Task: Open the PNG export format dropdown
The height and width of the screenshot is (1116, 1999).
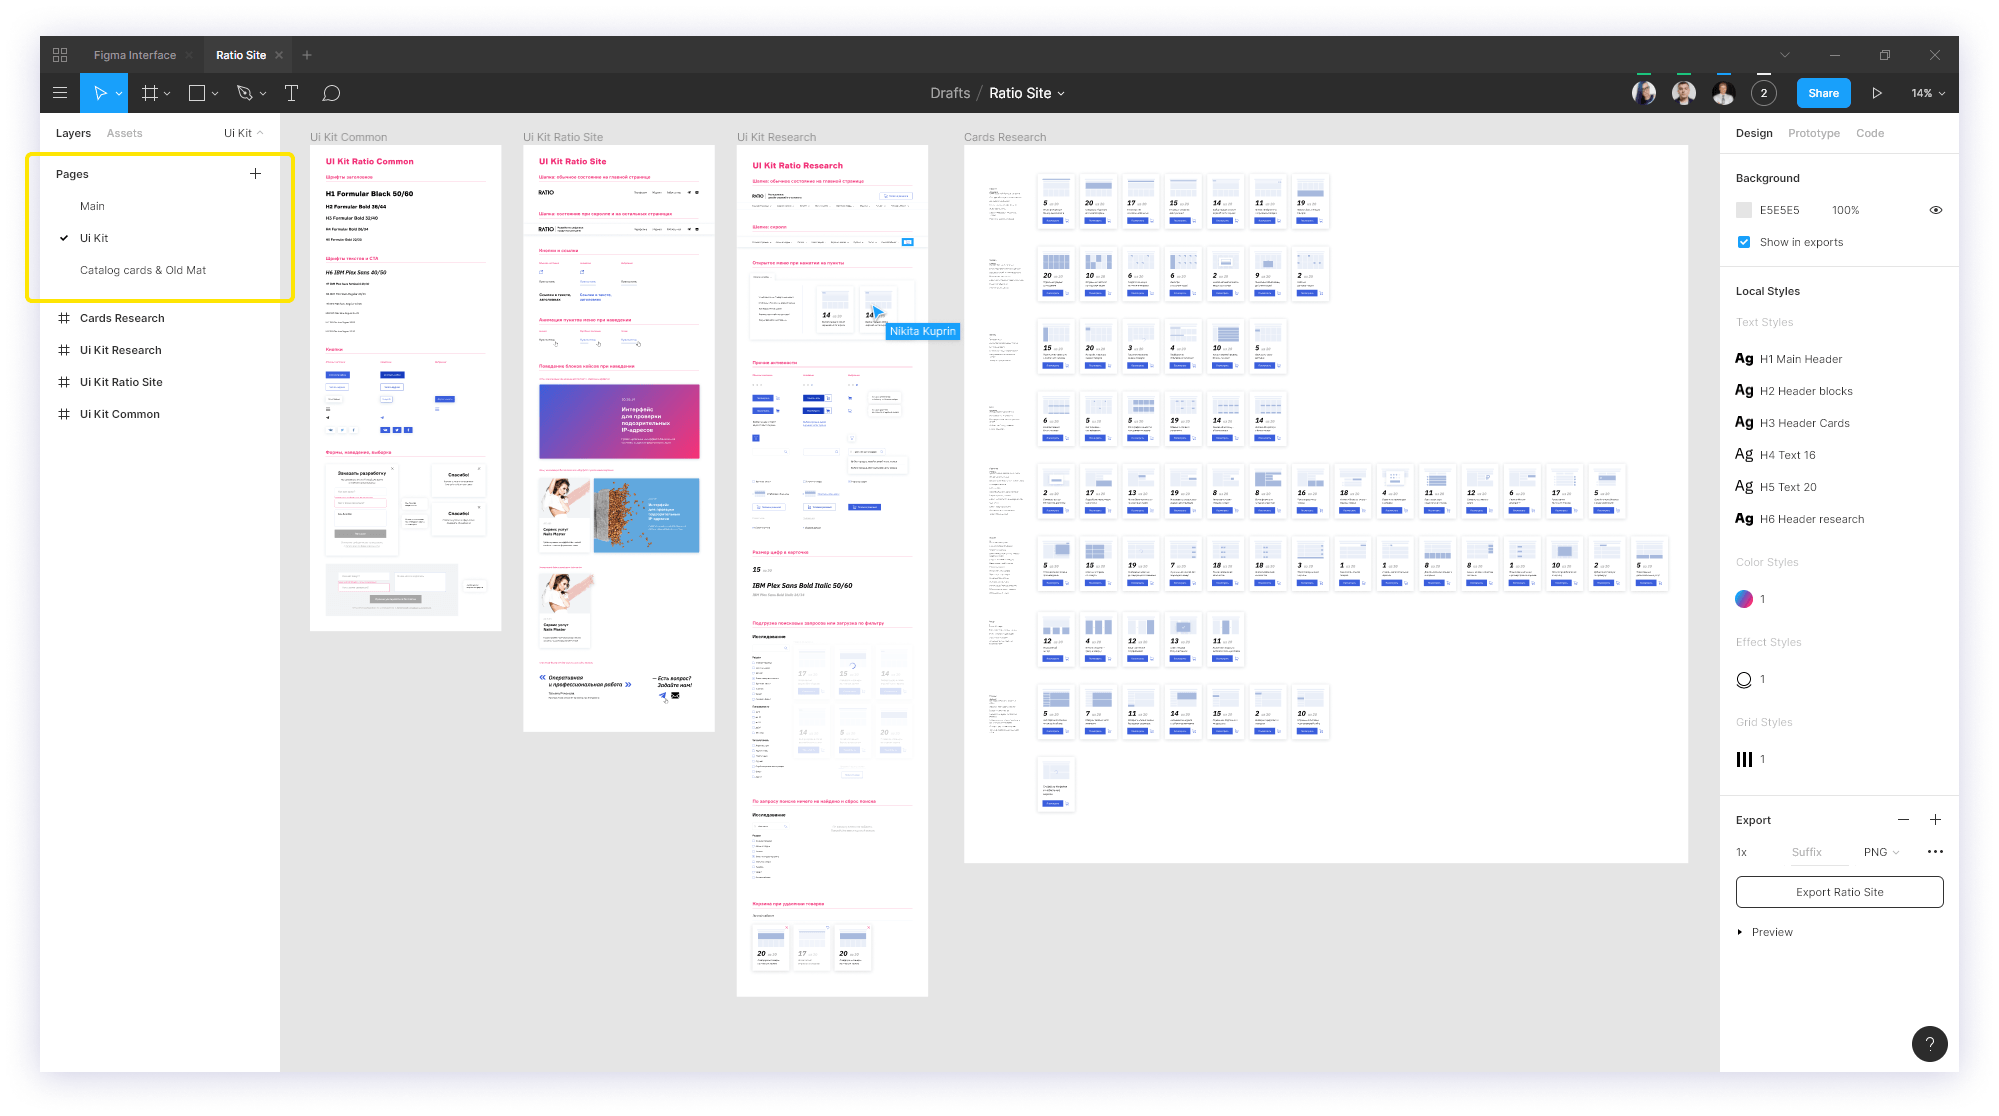Action: (1881, 852)
